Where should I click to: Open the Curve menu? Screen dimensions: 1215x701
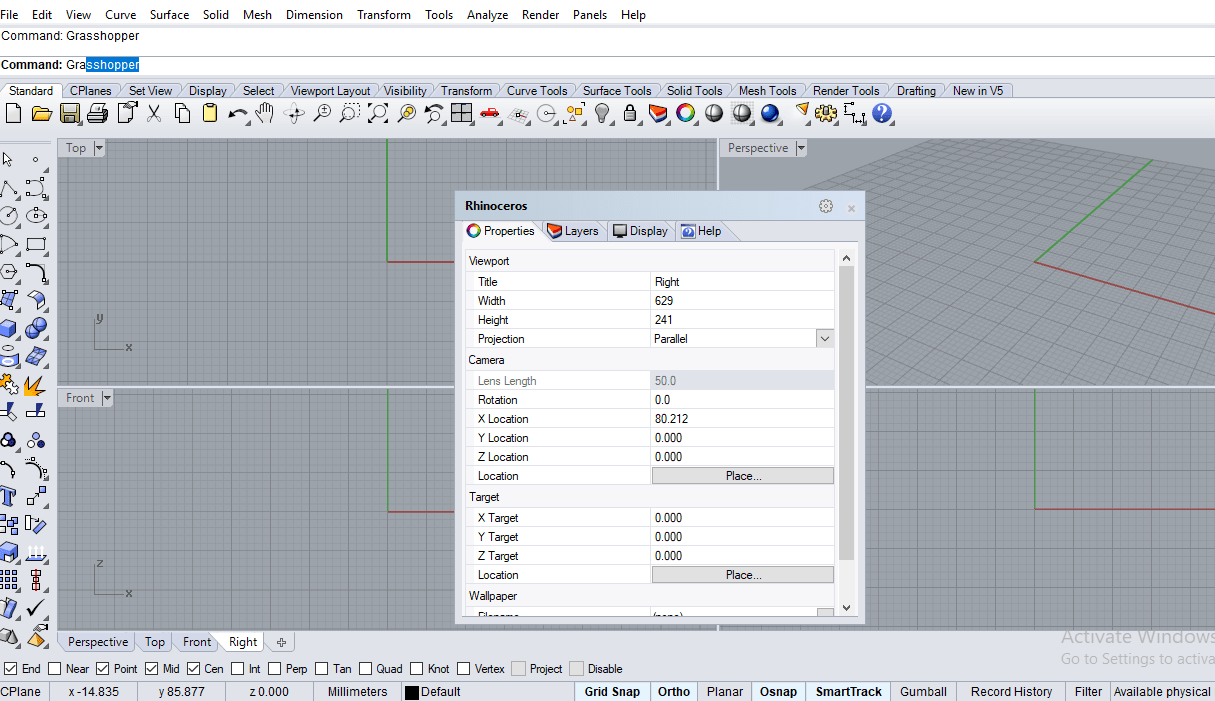point(121,15)
